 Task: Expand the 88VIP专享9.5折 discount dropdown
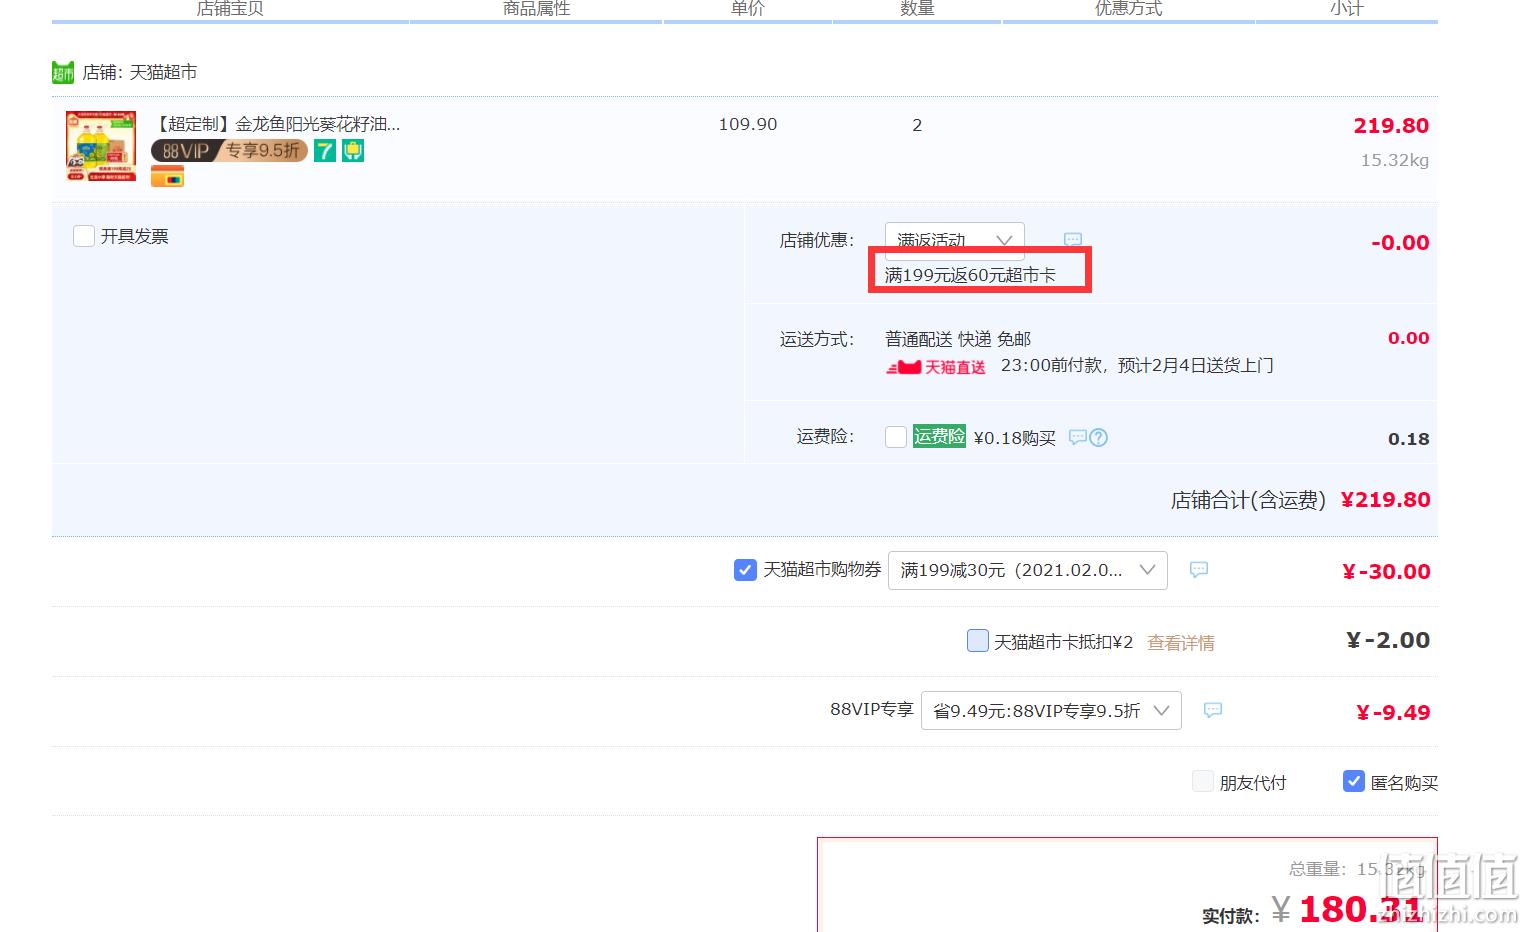click(1051, 711)
